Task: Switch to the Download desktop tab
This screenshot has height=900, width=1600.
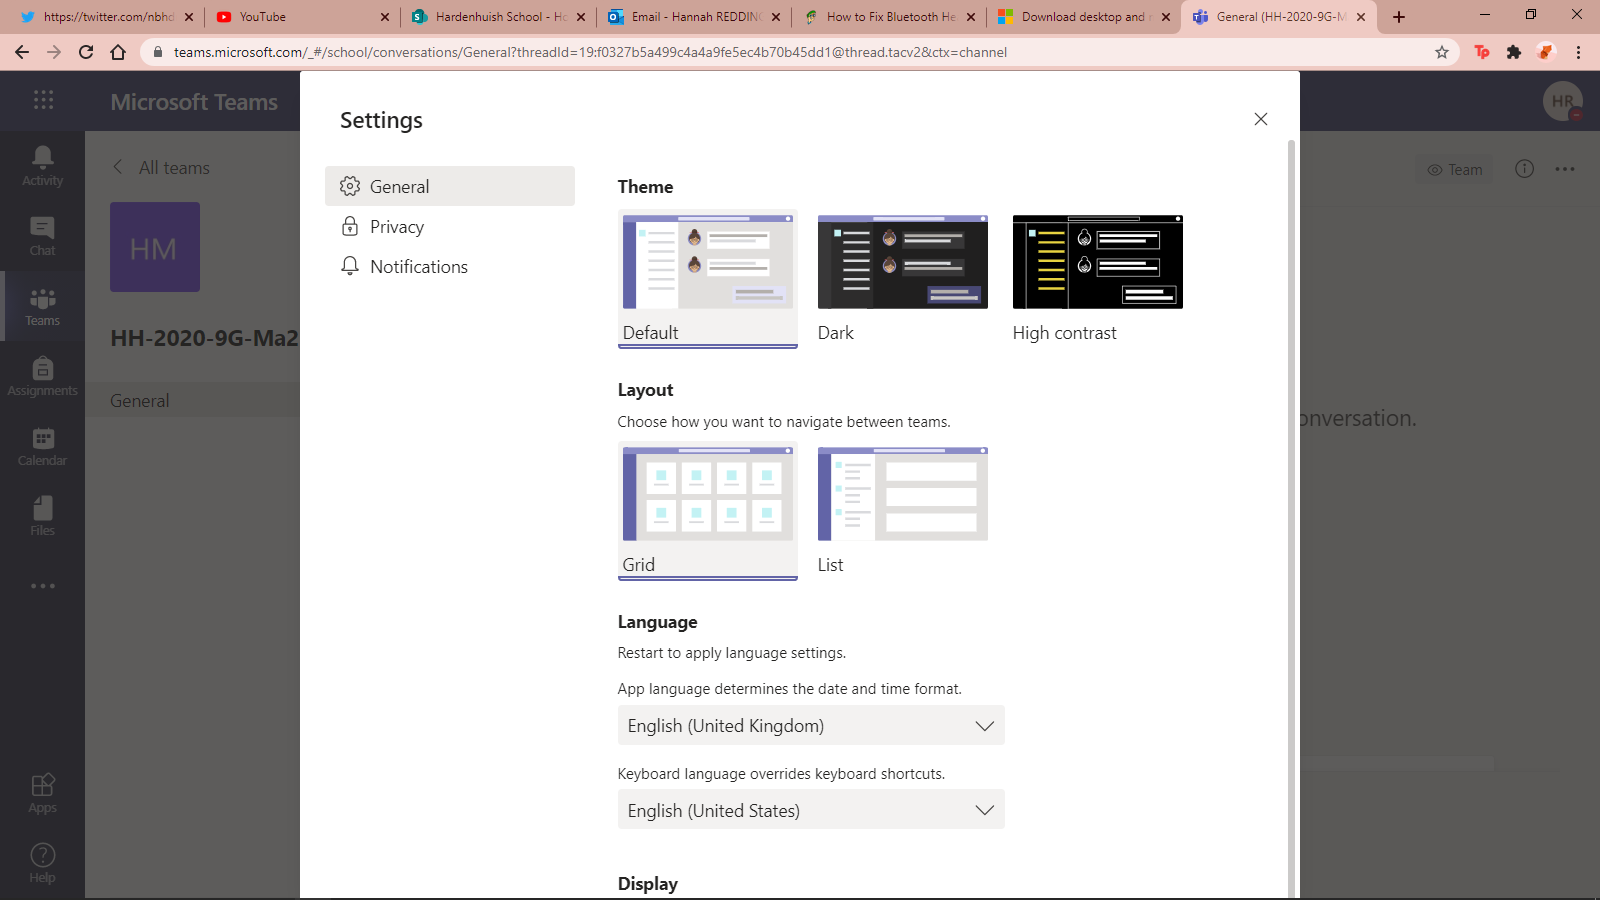Action: click(1083, 17)
